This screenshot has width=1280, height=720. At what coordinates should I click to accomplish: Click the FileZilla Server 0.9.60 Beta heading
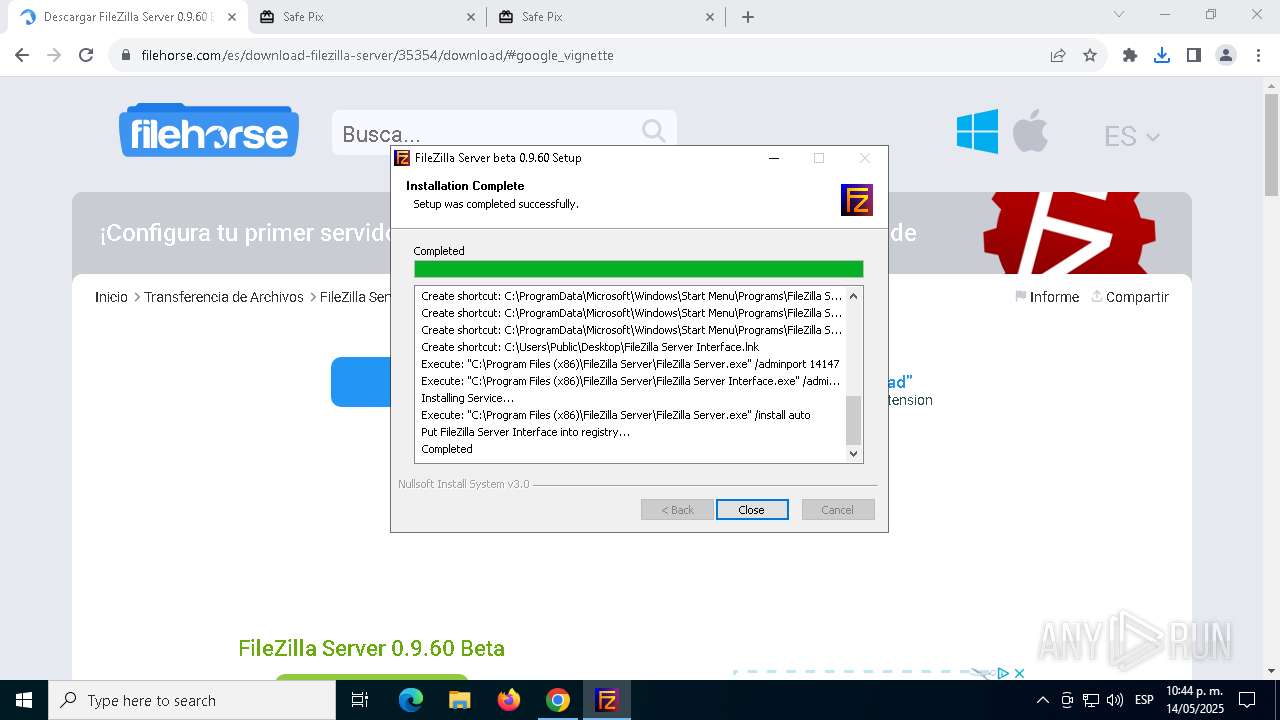click(x=371, y=648)
